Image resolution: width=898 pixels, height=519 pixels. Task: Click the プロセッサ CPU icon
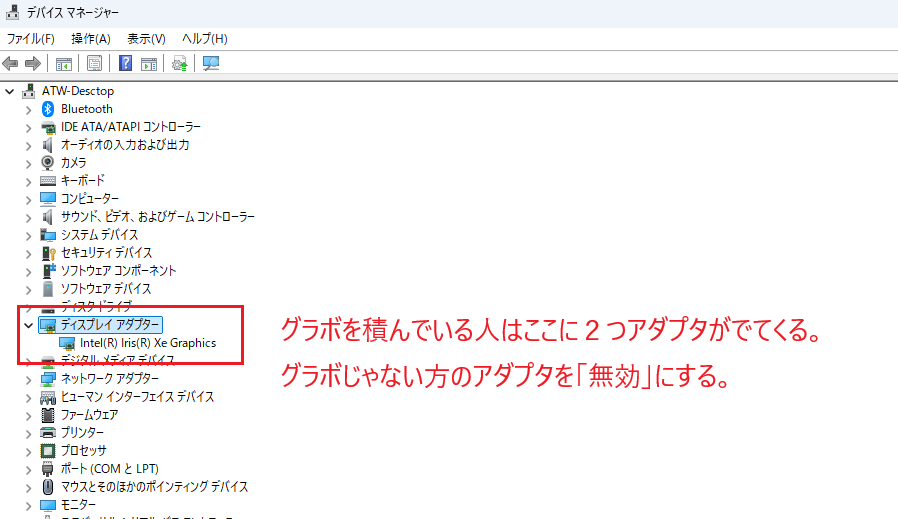tap(48, 451)
